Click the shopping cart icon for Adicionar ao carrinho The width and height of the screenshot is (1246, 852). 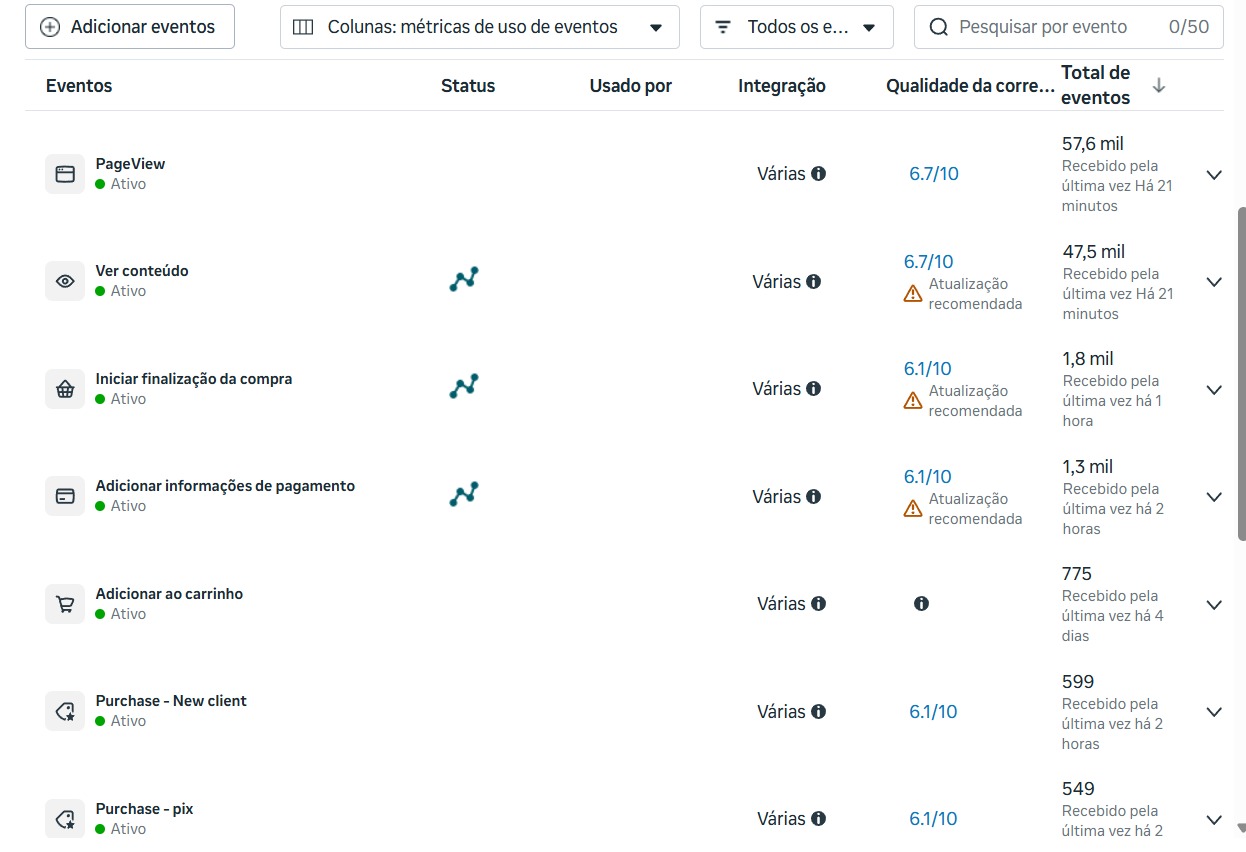[x=65, y=604]
